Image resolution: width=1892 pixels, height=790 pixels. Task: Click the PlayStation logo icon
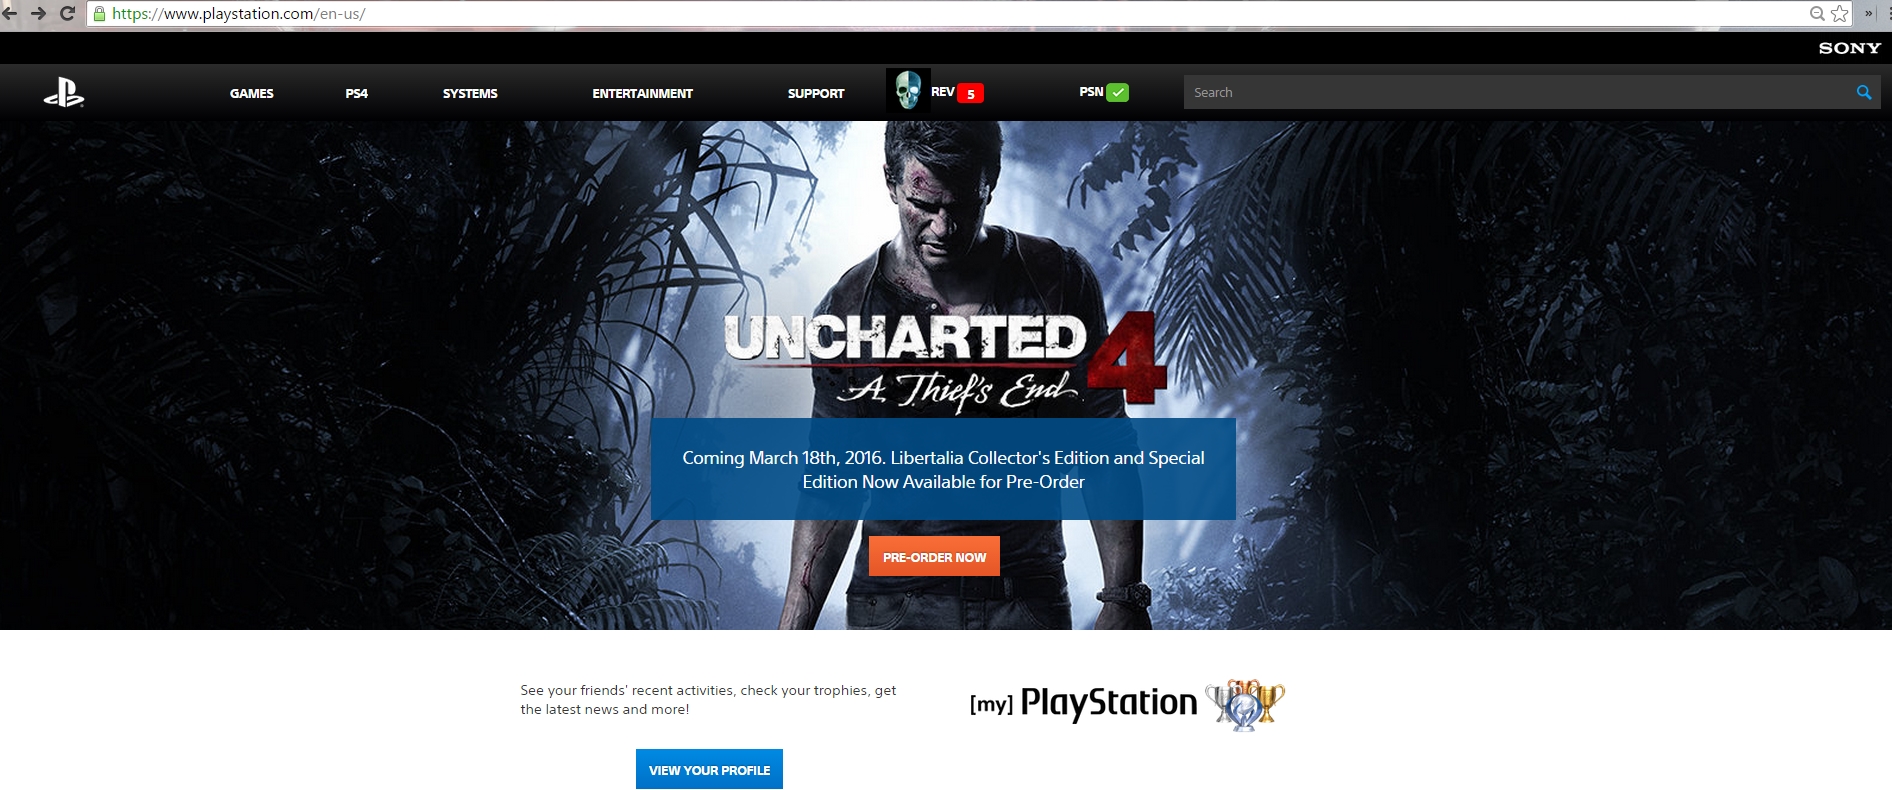[x=64, y=93]
